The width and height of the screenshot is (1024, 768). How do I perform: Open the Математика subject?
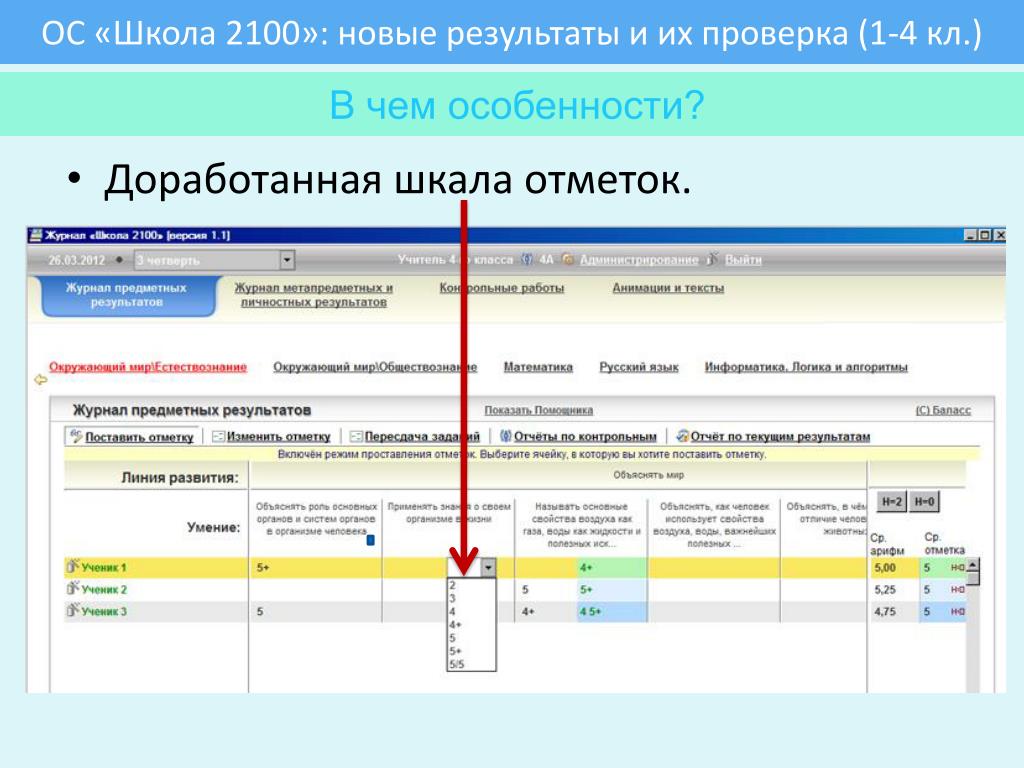pyautogui.click(x=538, y=367)
